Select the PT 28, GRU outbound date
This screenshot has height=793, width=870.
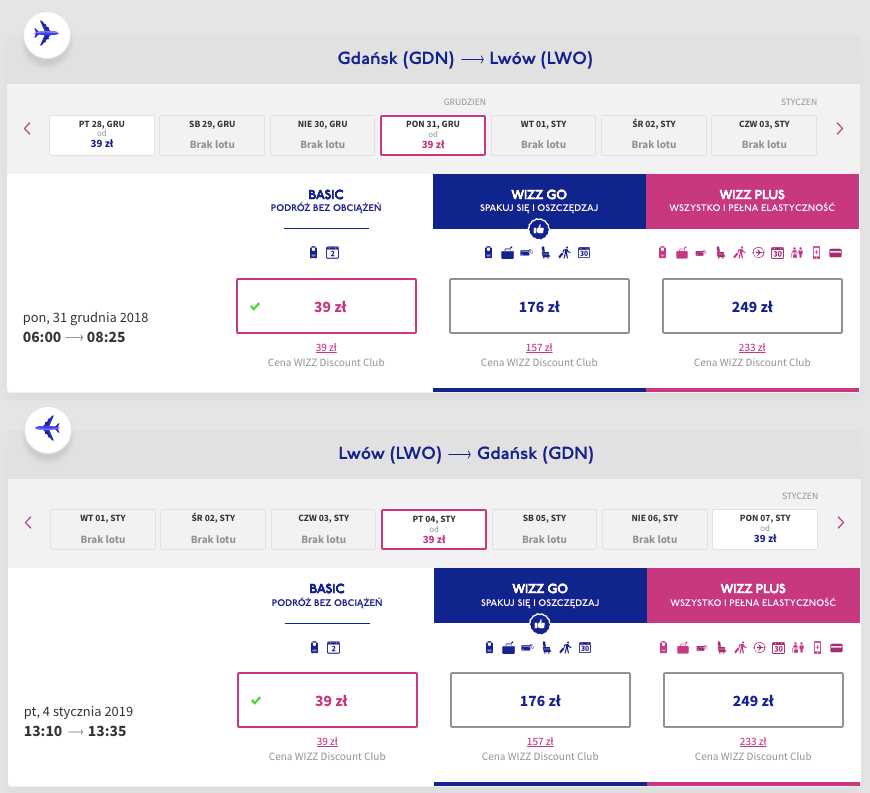[x=102, y=135]
